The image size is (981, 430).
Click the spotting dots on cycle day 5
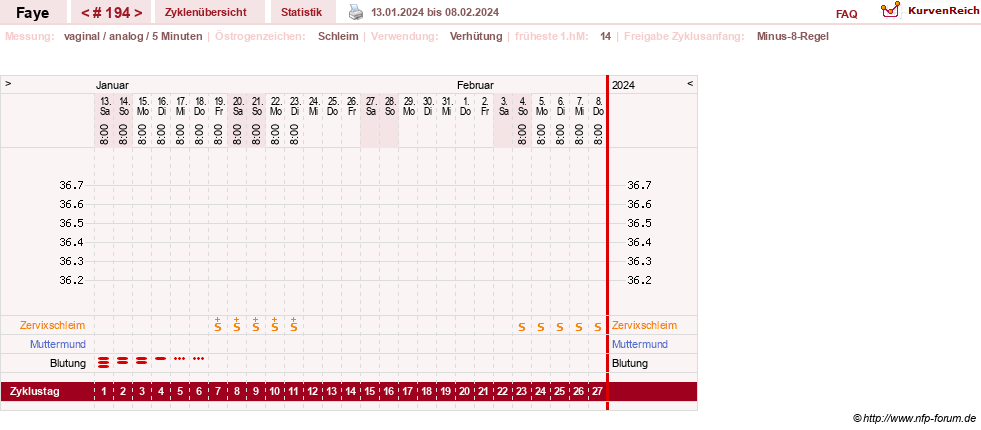(x=180, y=359)
